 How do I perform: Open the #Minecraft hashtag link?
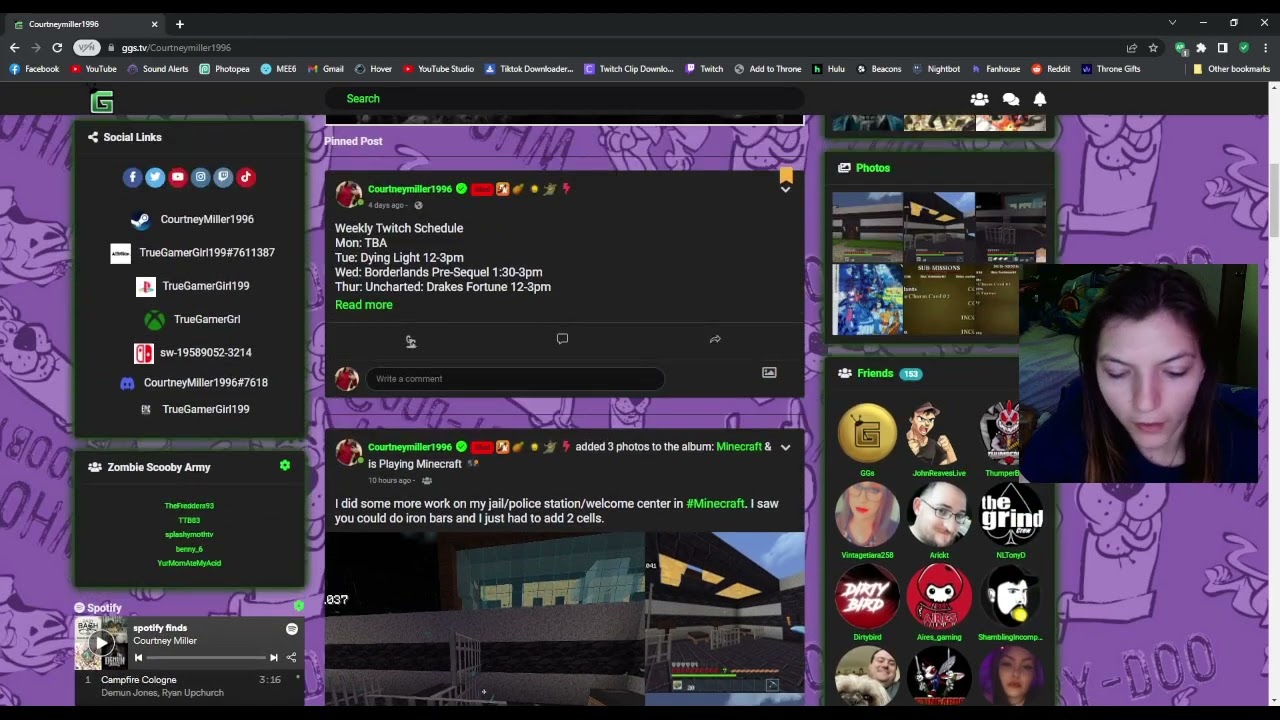715,504
